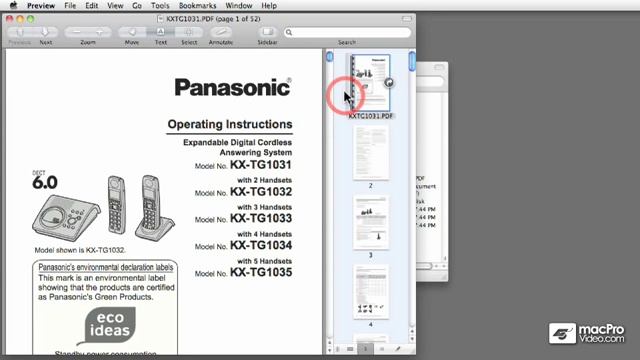Zoom in with the plus button
This screenshot has width=640, height=360.
[100, 32]
